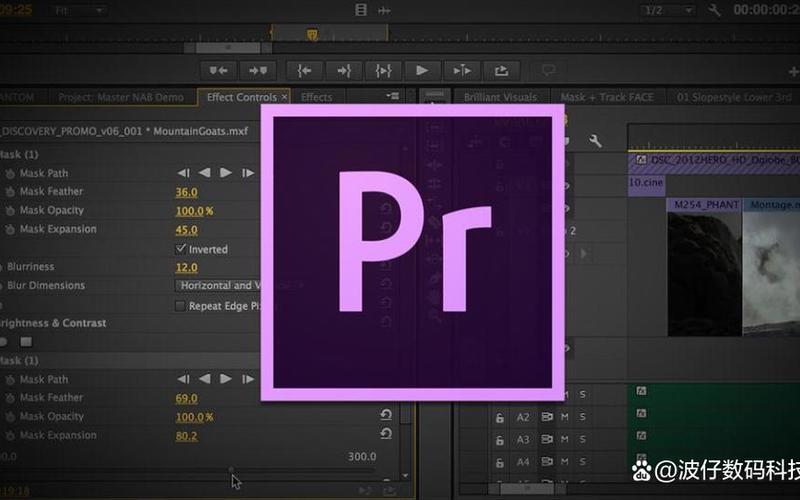800x500 pixels.
Task: Click fx badge on A3 audio clip
Action: point(641,435)
